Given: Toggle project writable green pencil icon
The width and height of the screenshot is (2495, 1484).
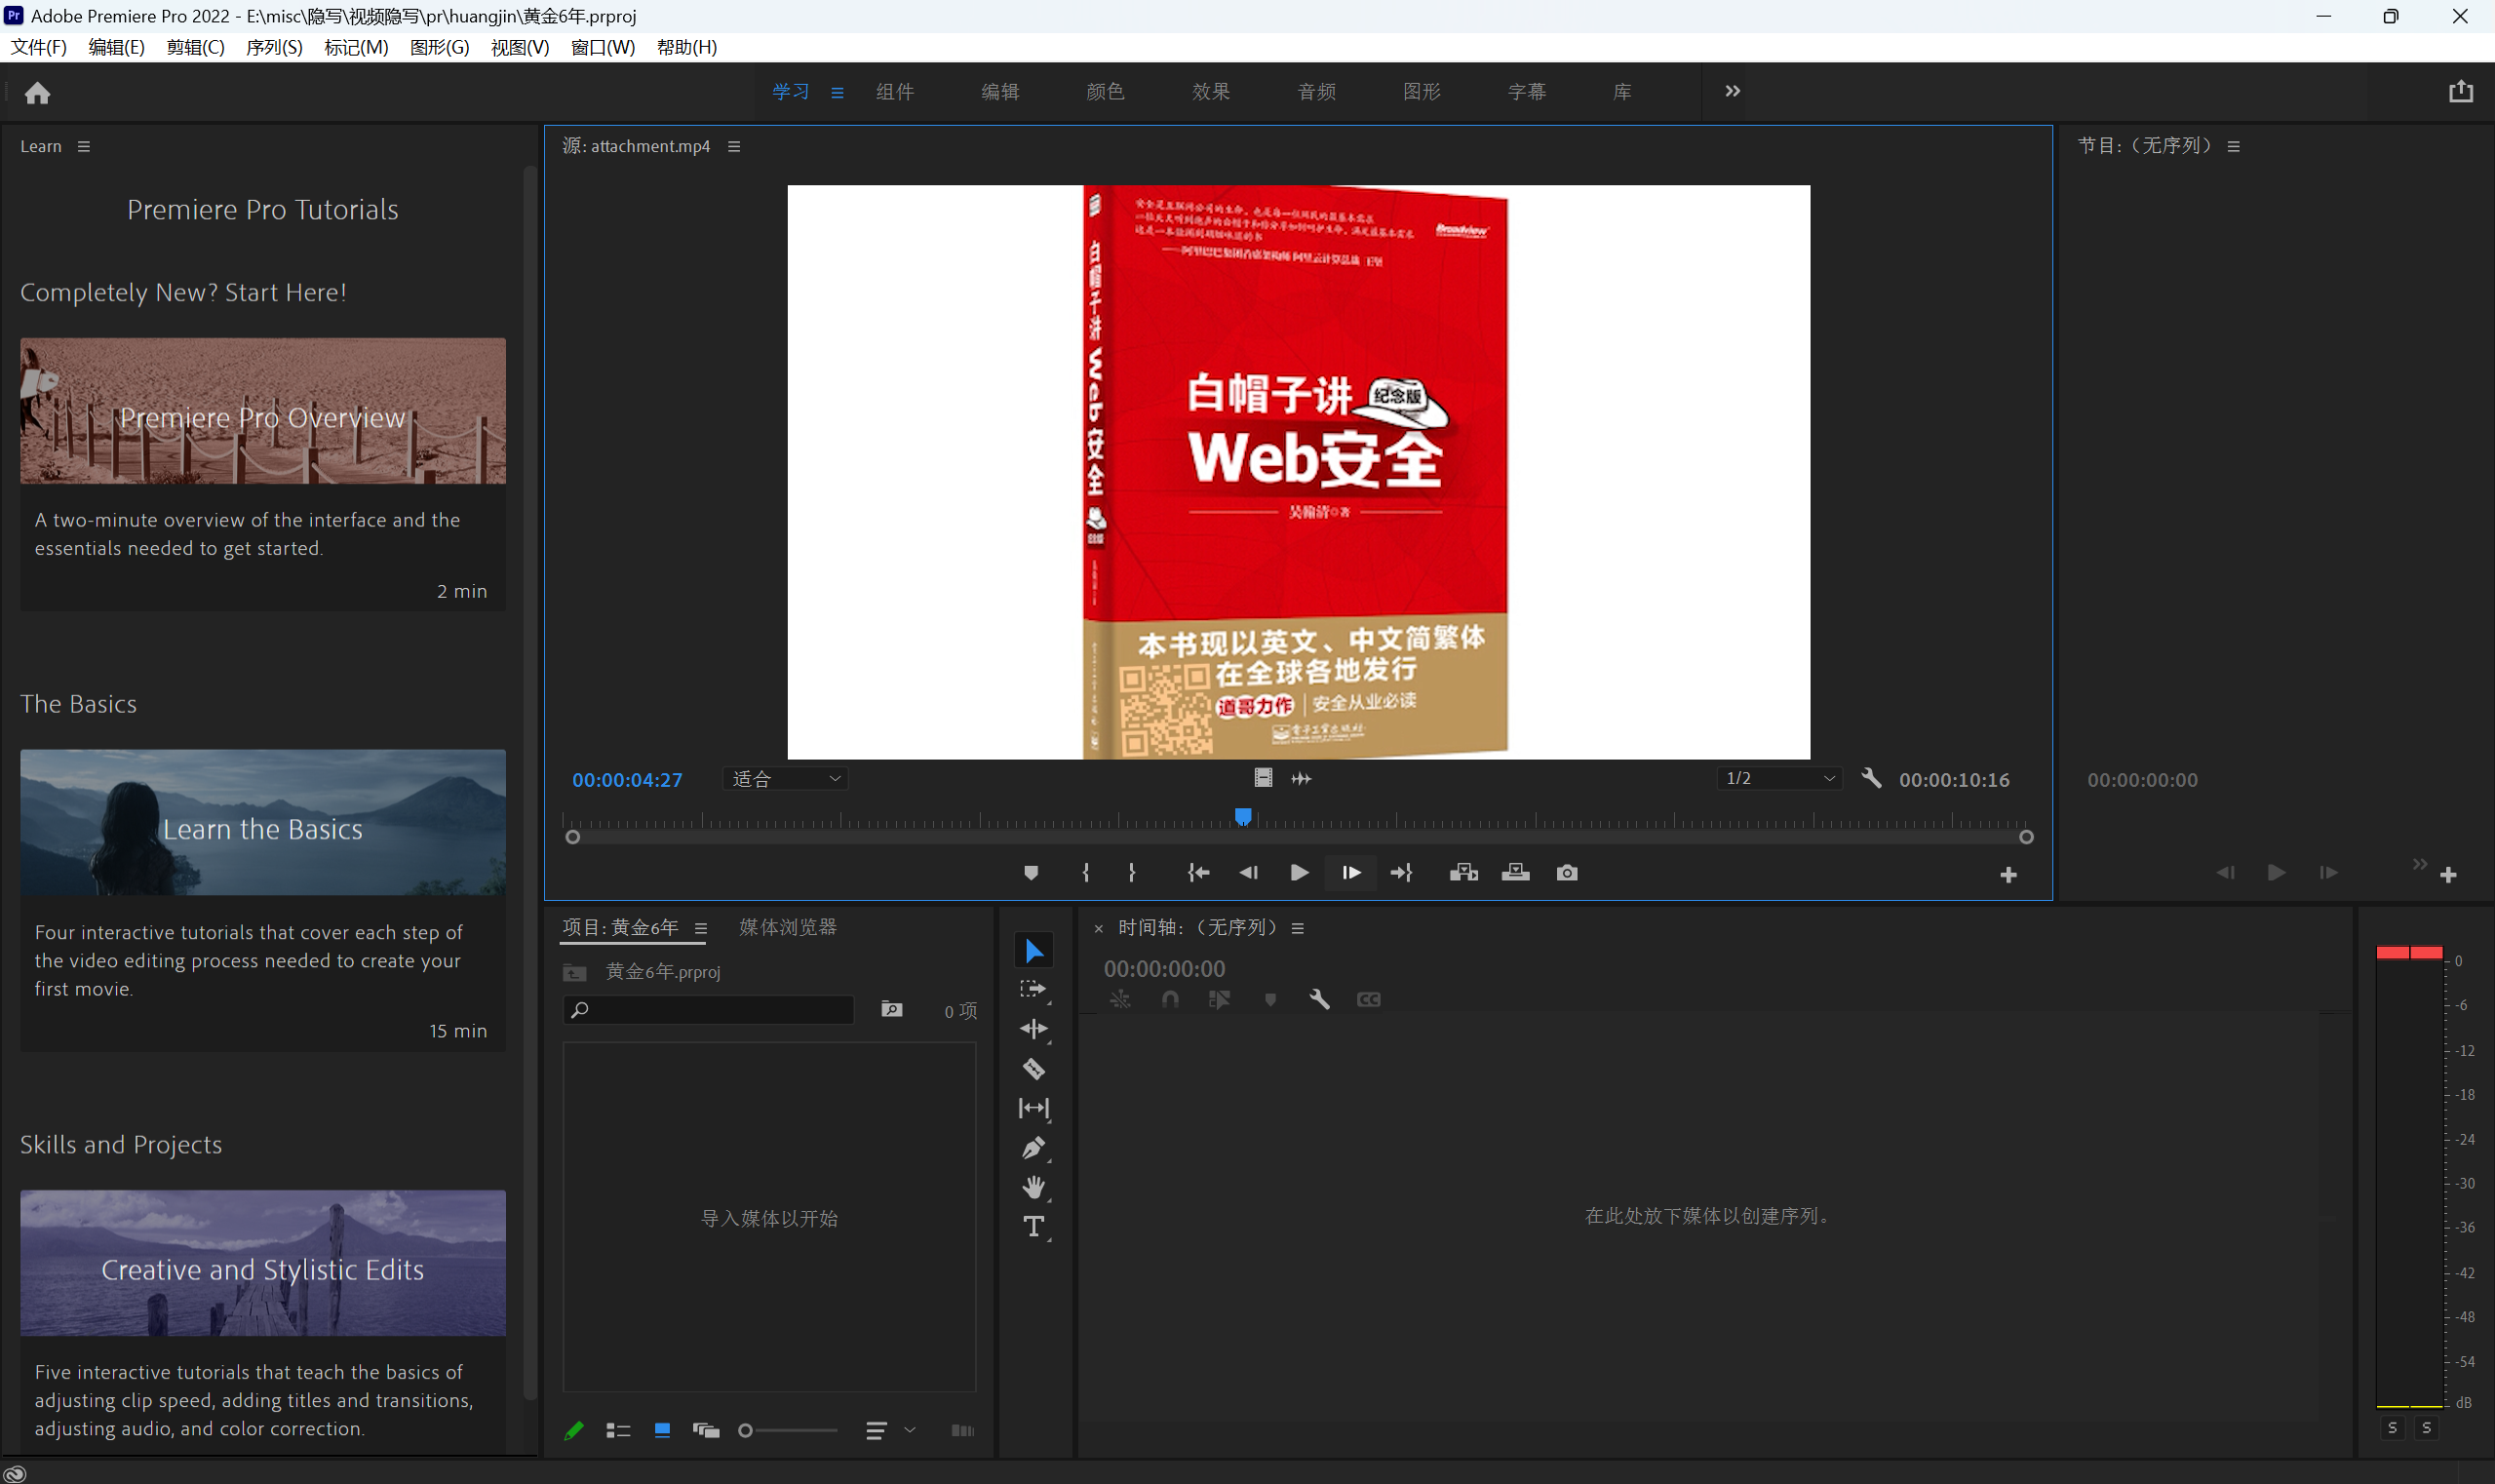Looking at the screenshot, I should pyautogui.click(x=574, y=1431).
